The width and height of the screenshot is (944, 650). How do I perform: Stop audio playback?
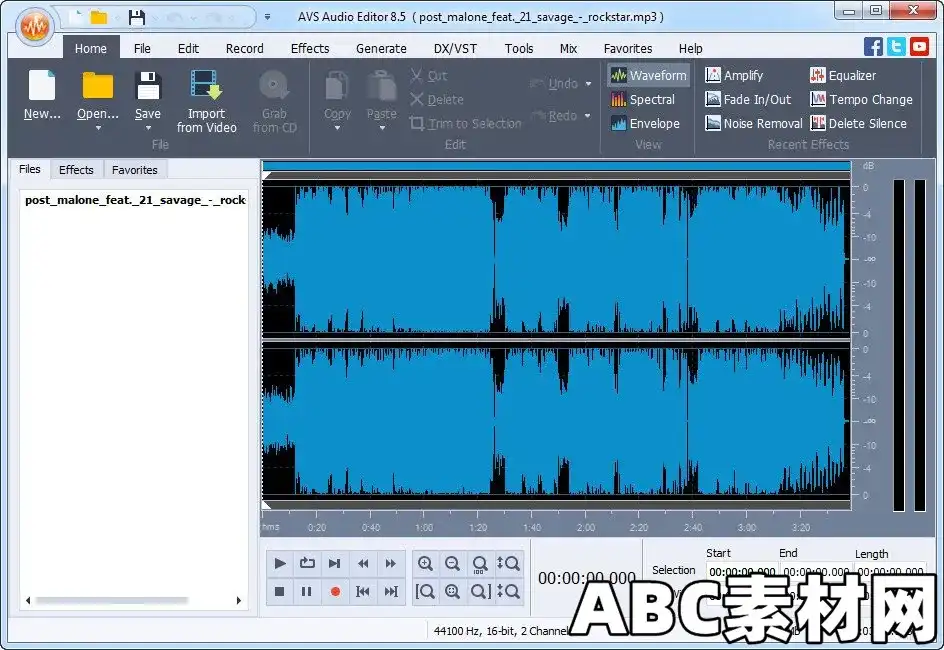279,592
